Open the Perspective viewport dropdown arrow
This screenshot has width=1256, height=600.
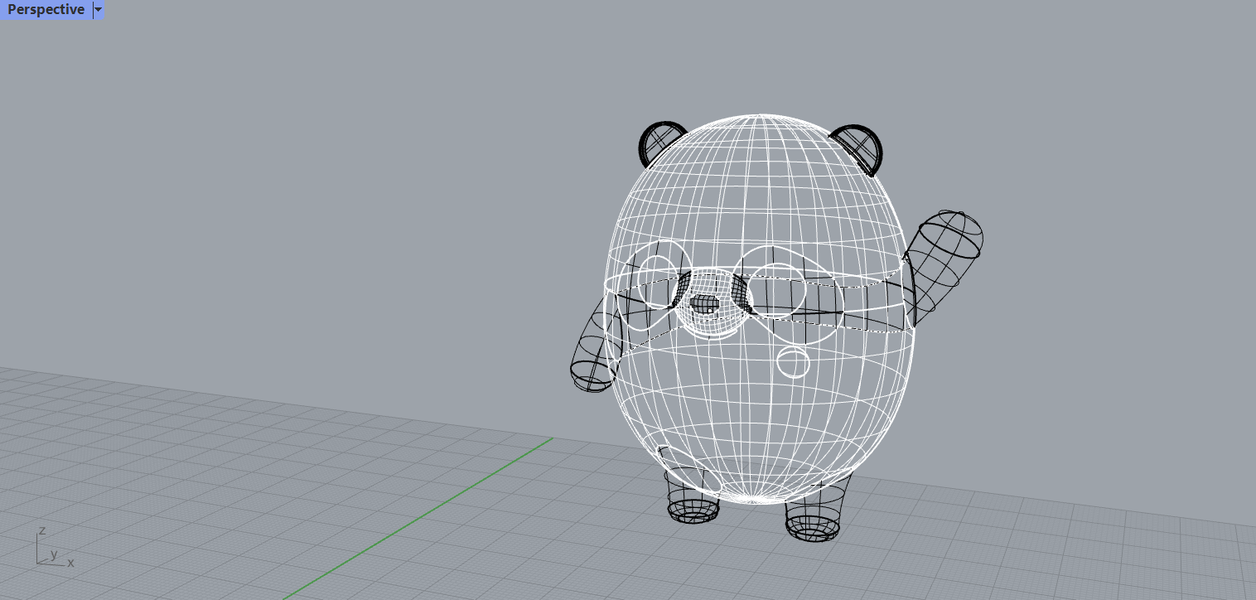click(97, 10)
